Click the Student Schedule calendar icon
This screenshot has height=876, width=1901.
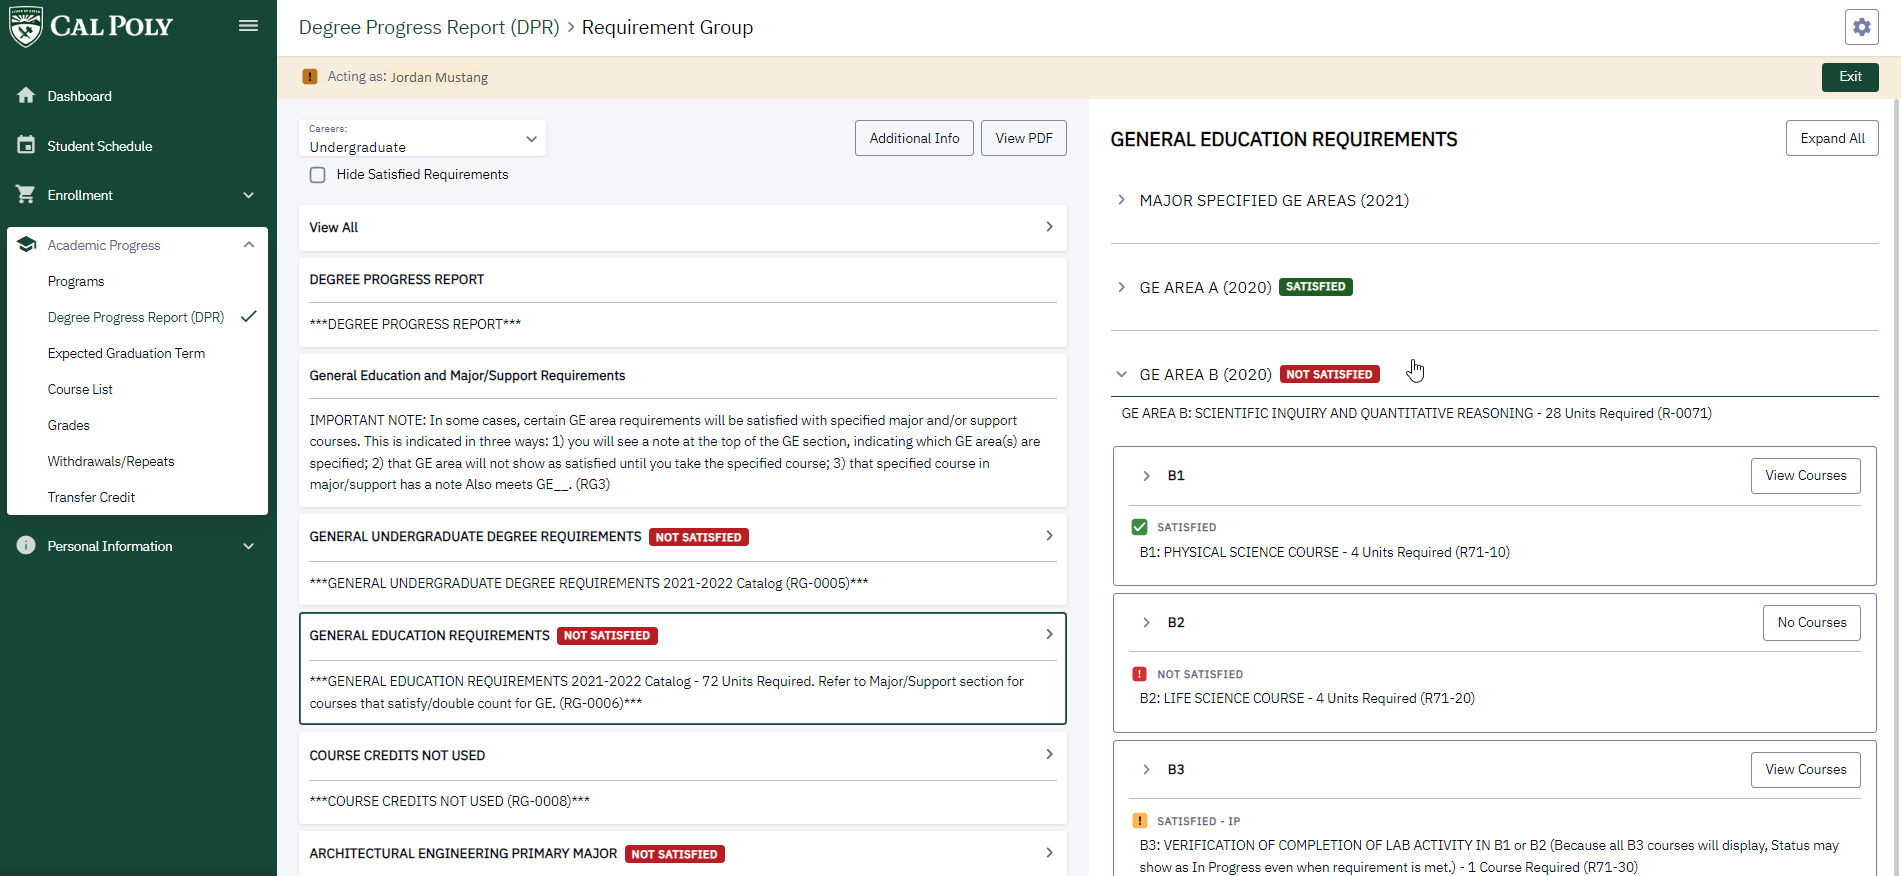coord(26,146)
